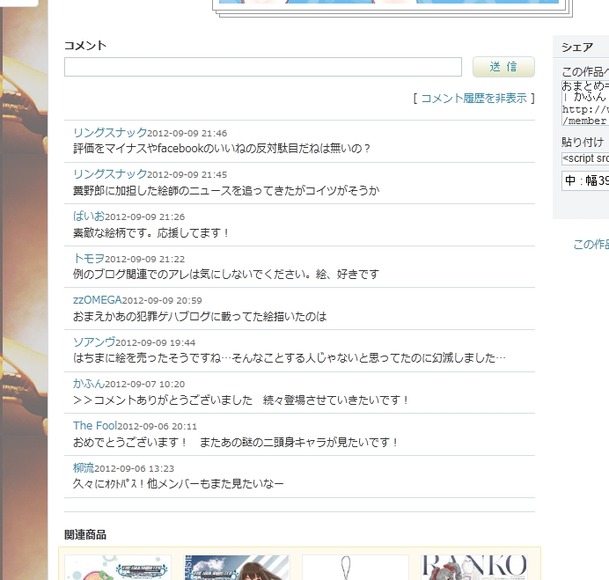Viewport: 609px width, 580px height.
Task: Open The Fool user profile link
Action: click(x=95, y=426)
